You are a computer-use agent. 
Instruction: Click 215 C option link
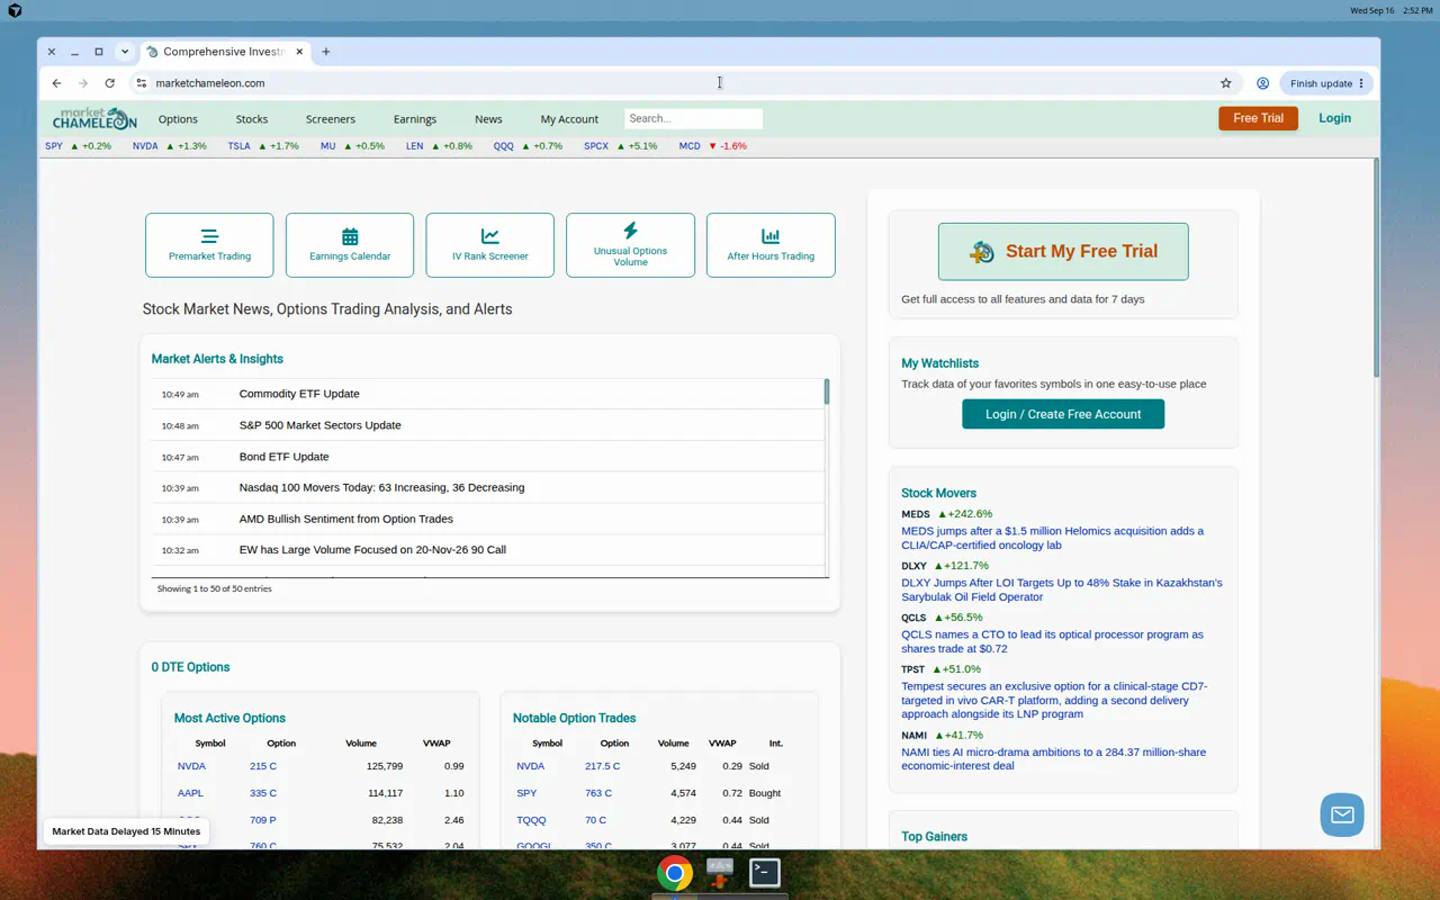pos(263,767)
